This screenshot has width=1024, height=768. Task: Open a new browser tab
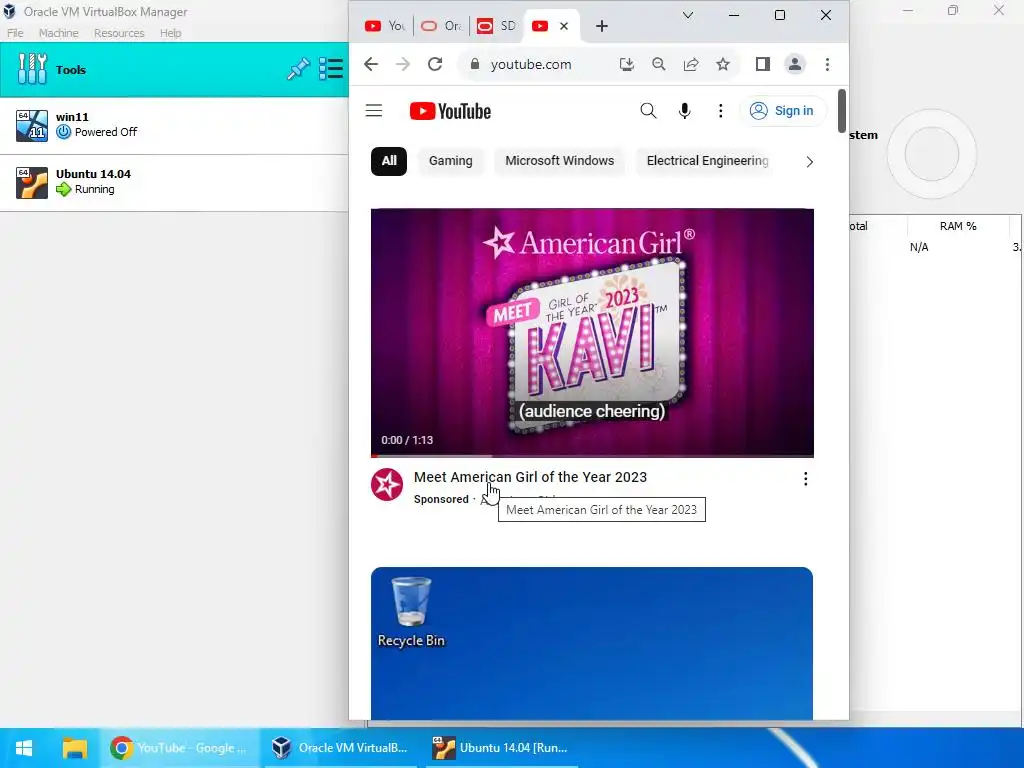602,26
